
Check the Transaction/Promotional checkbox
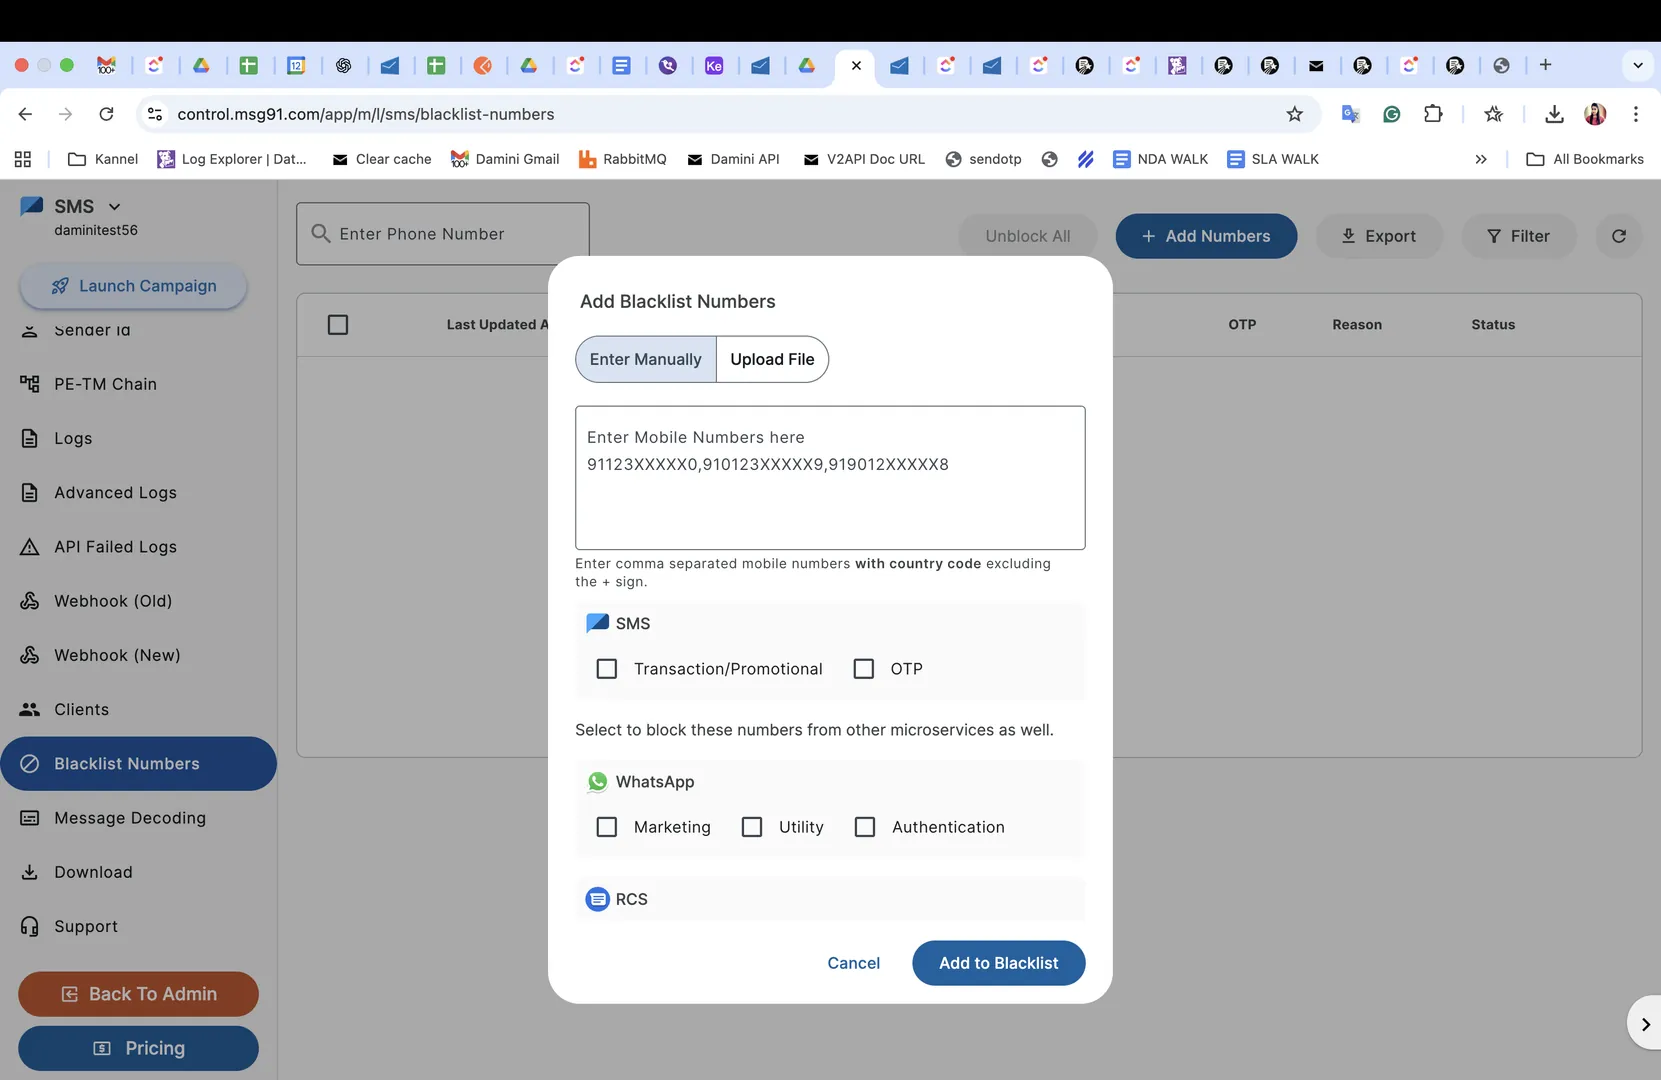(x=607, y=669)
